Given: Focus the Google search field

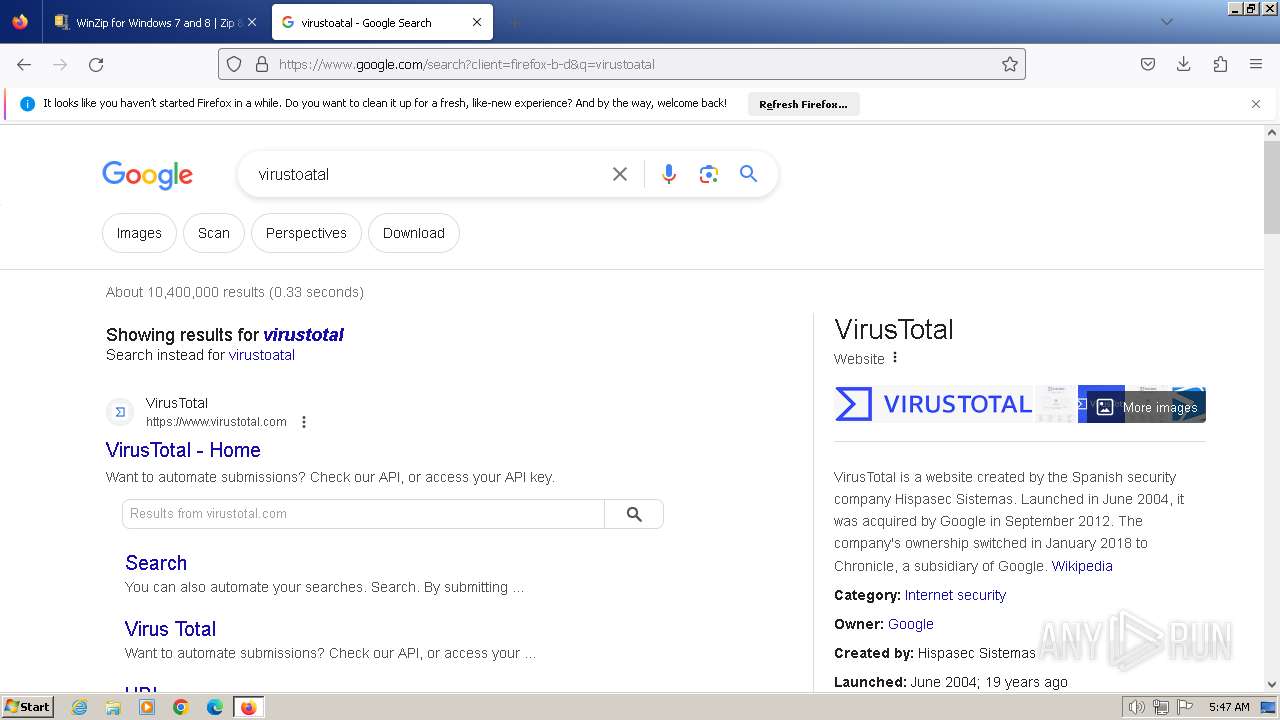Looking at the screenshot, I should tap(430, 174).
